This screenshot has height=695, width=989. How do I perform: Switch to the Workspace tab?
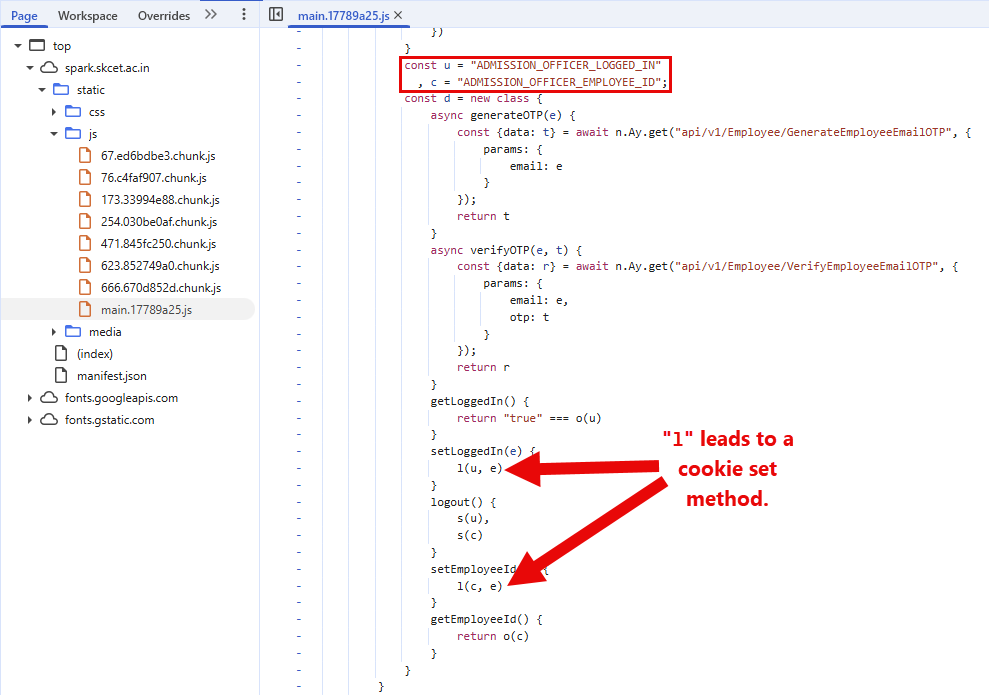[87, 16]
